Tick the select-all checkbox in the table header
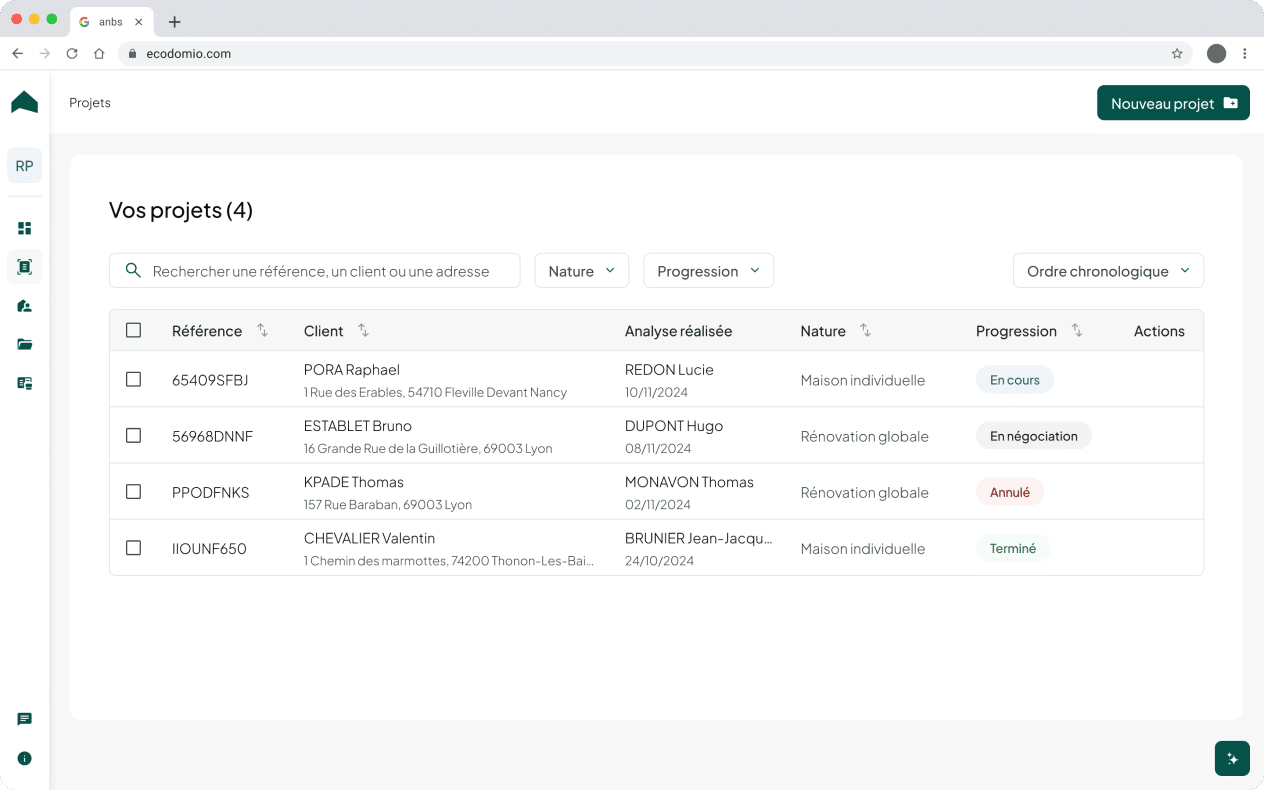The height and width of the screenshot is (790, 1264). [134, 330]
